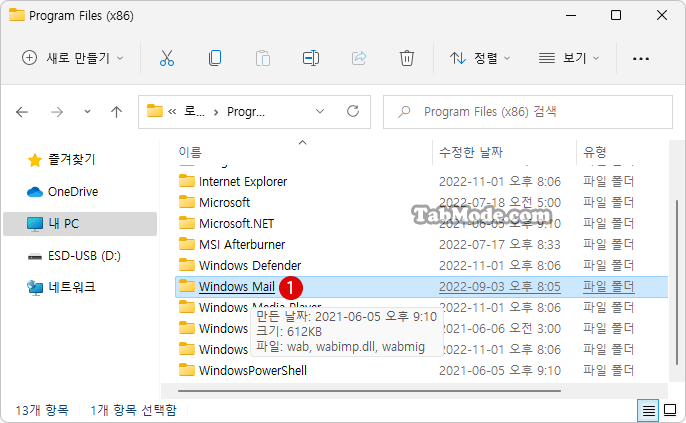Click the horizontal scrollbar of file list
The image size is (686, 423).
(369, 391)
